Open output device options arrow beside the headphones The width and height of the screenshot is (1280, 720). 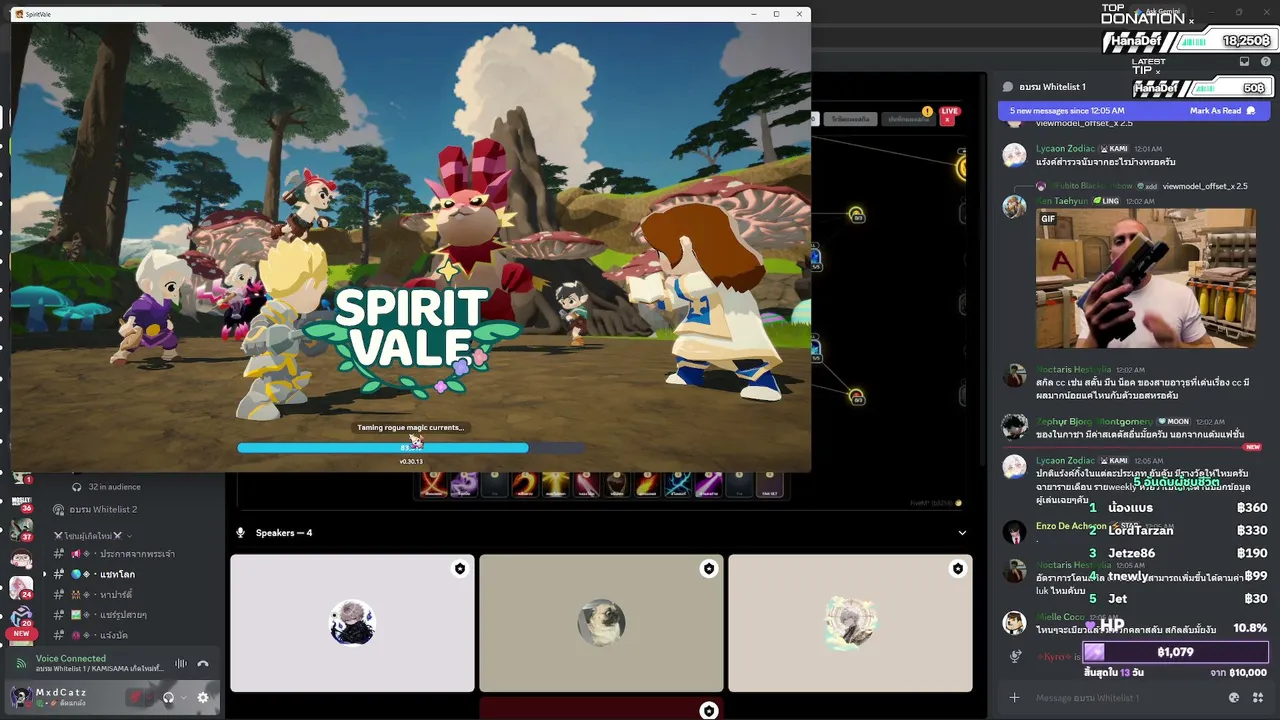(x=184, y=697)
